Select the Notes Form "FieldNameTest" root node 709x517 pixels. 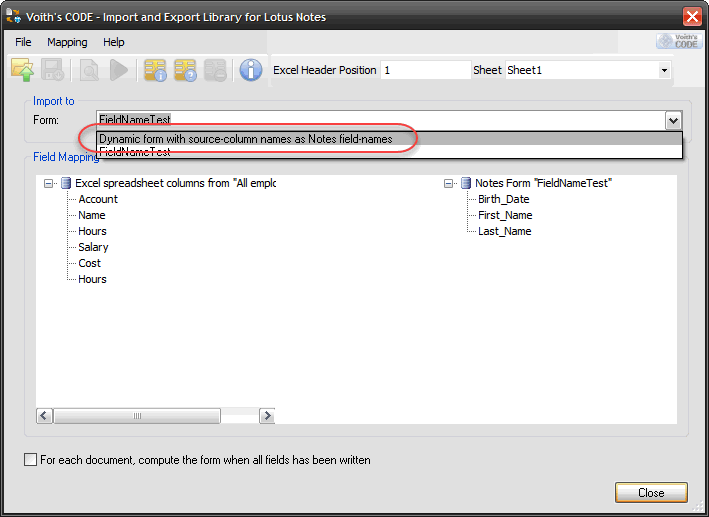click(543, 183)
